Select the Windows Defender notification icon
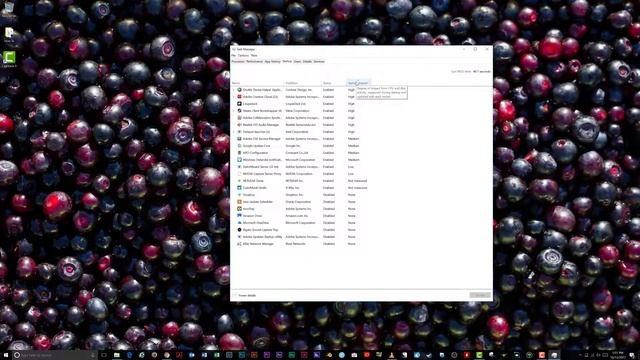 click(x=239, y=160)
